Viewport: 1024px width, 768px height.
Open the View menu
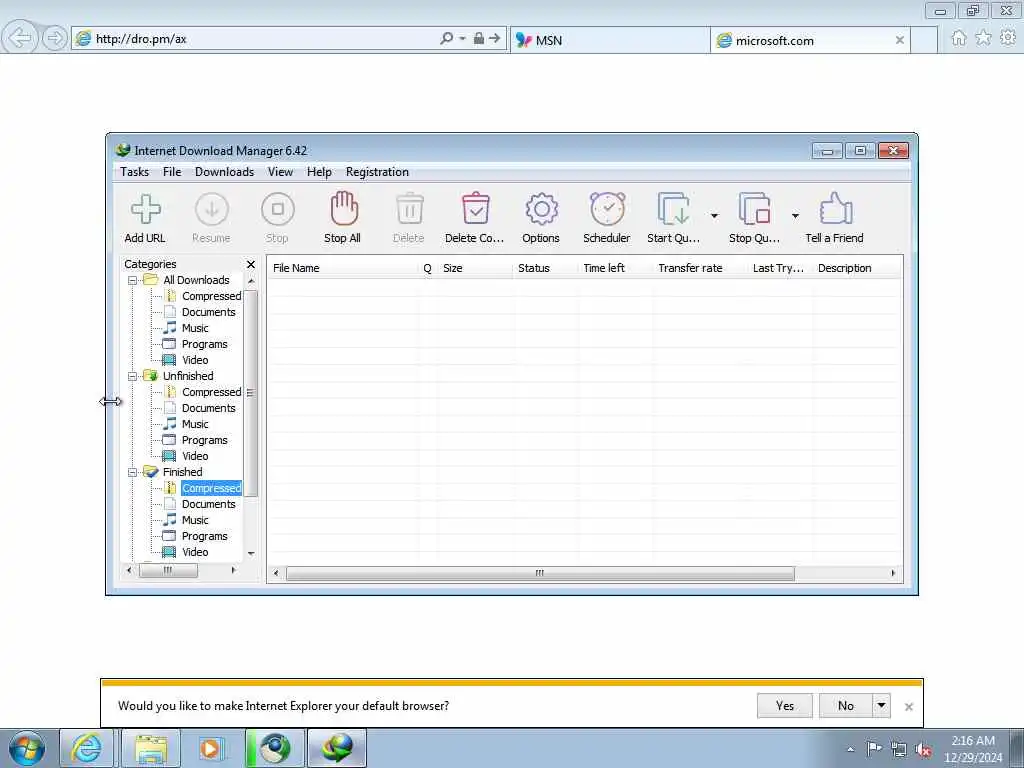click(280, 172)
